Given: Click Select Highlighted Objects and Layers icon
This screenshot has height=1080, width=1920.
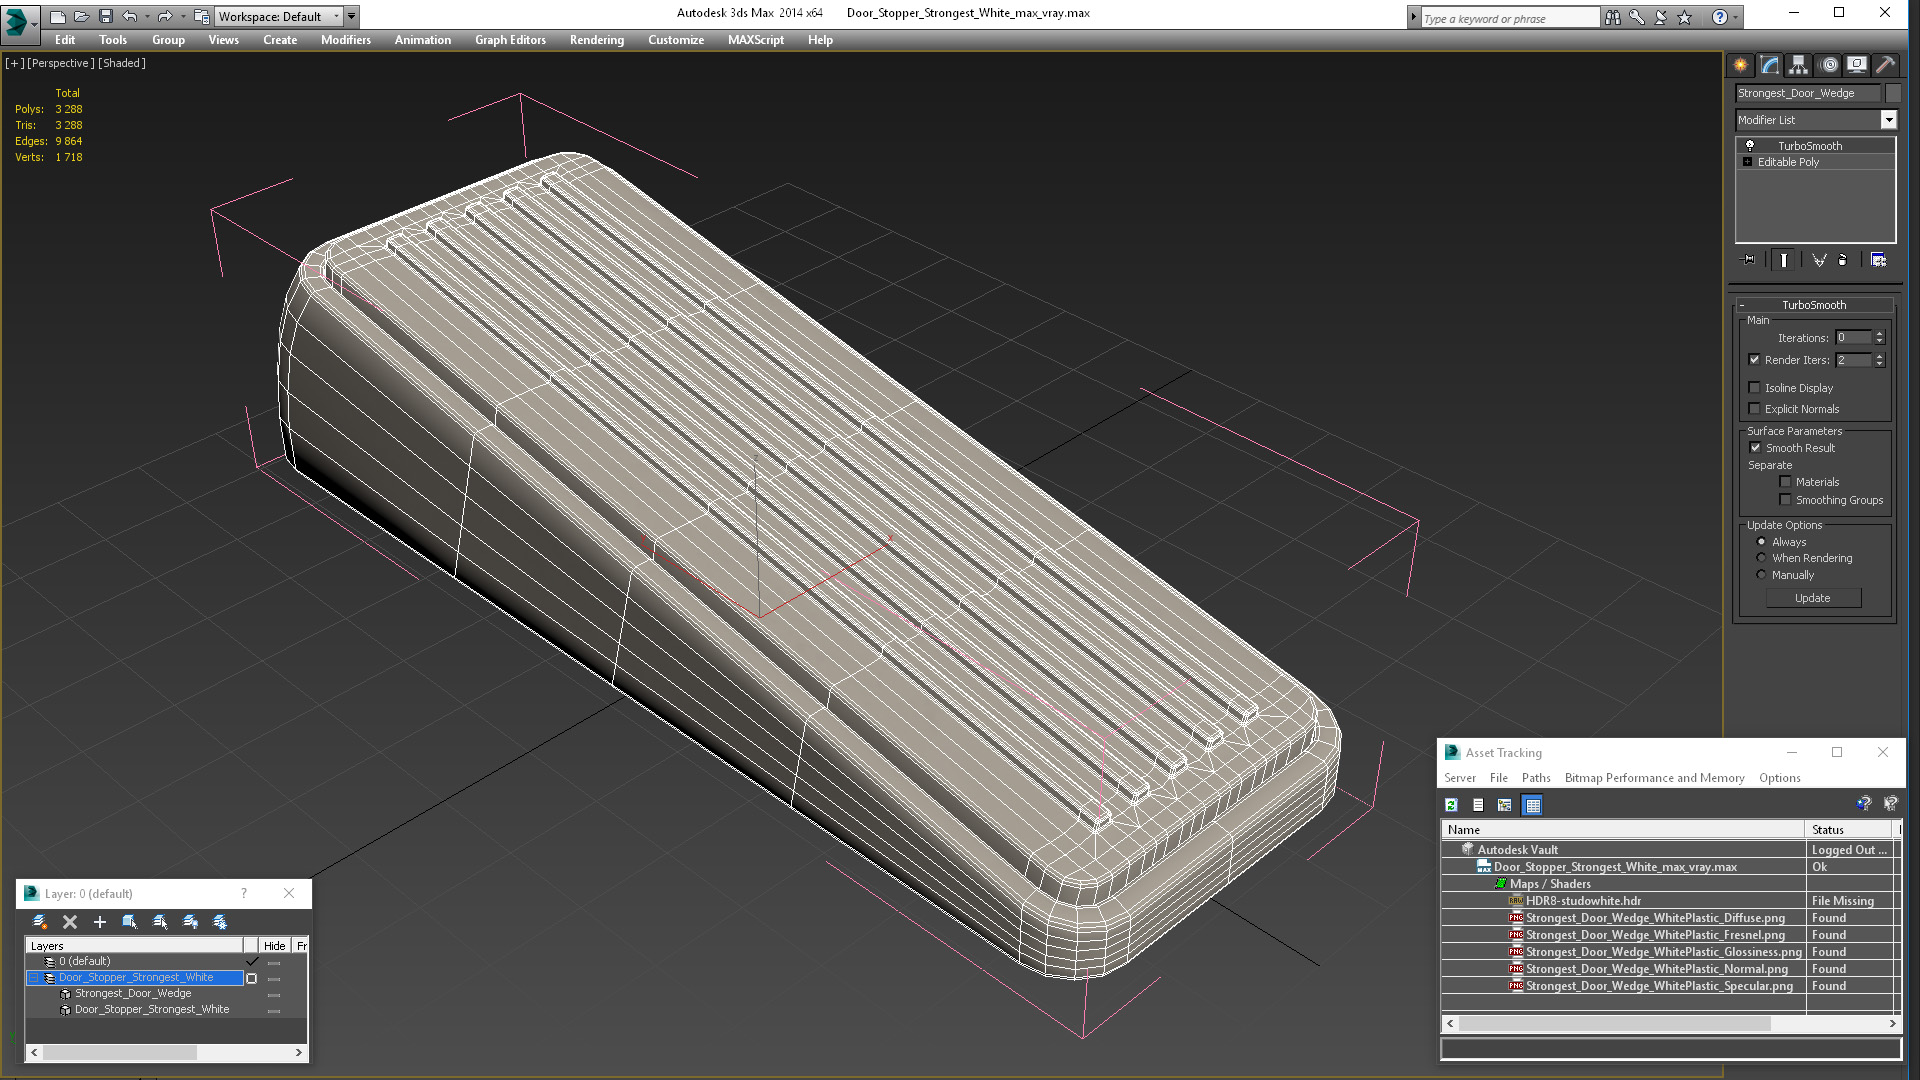Looking at the screenshot, I should click(130, 922).
